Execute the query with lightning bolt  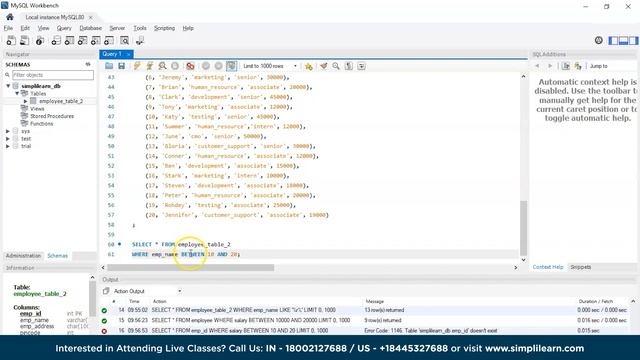click(137, 66)
